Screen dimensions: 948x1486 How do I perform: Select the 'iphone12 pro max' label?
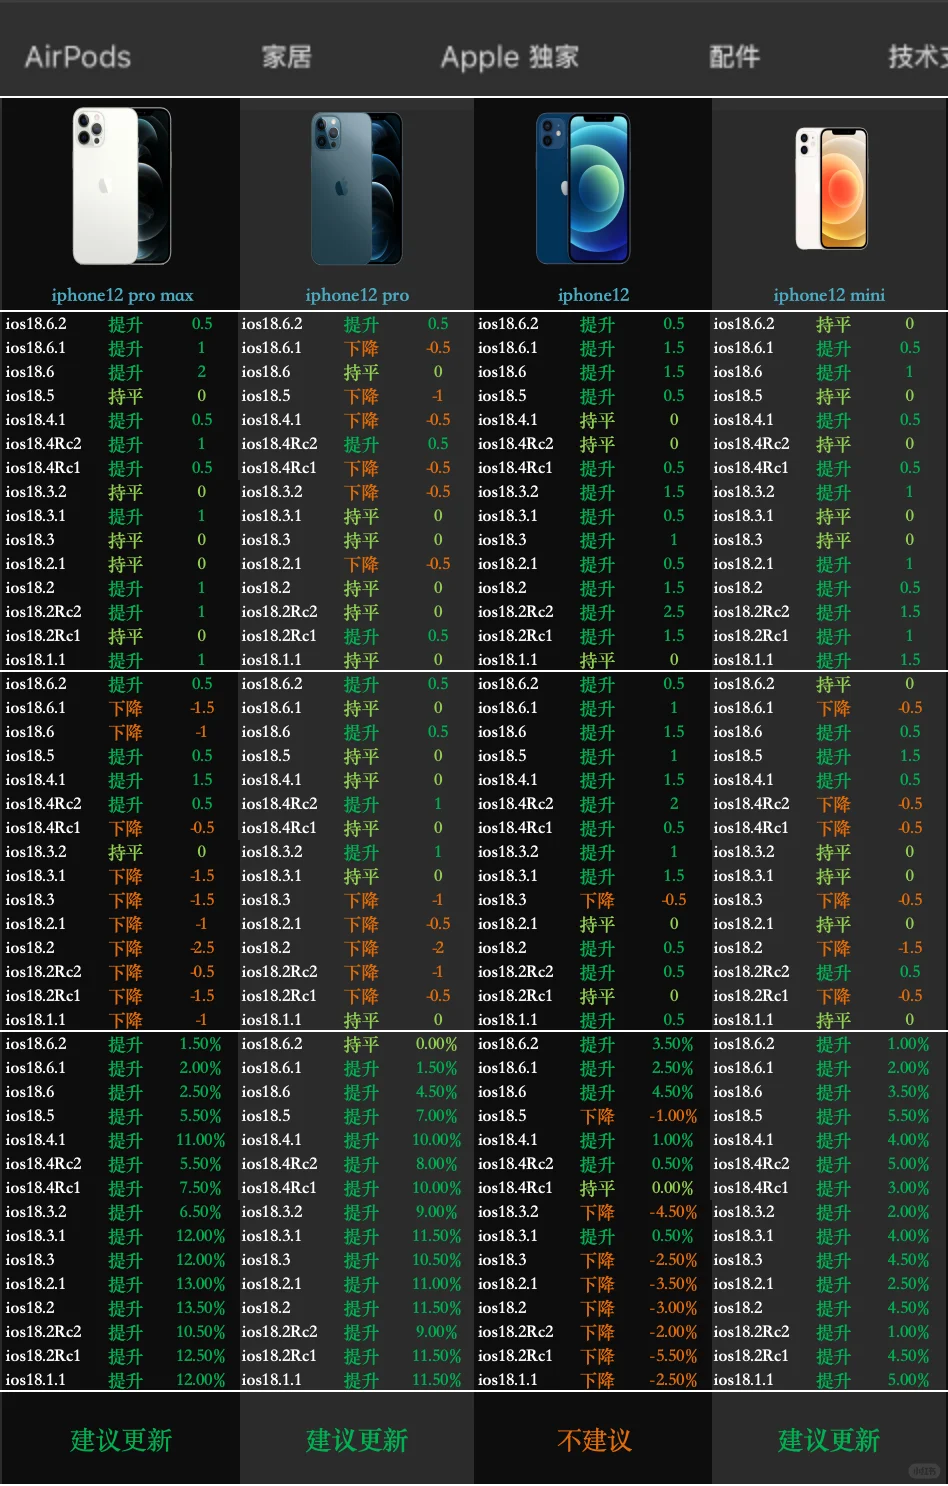point(122,295)
